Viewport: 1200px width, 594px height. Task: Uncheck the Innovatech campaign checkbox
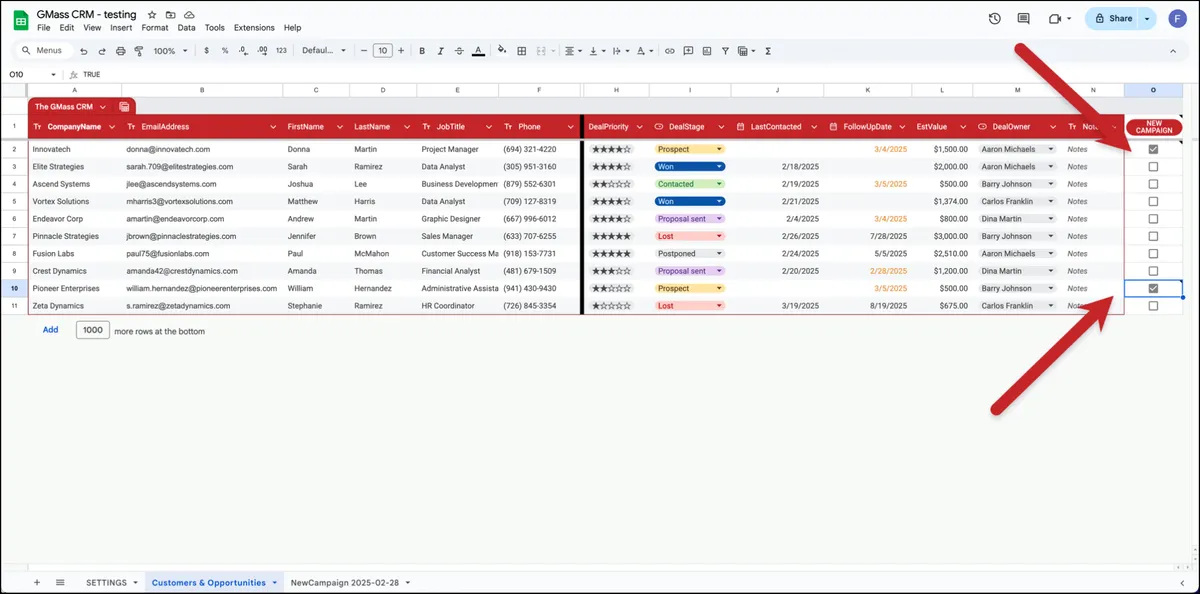pos(1153,149)
